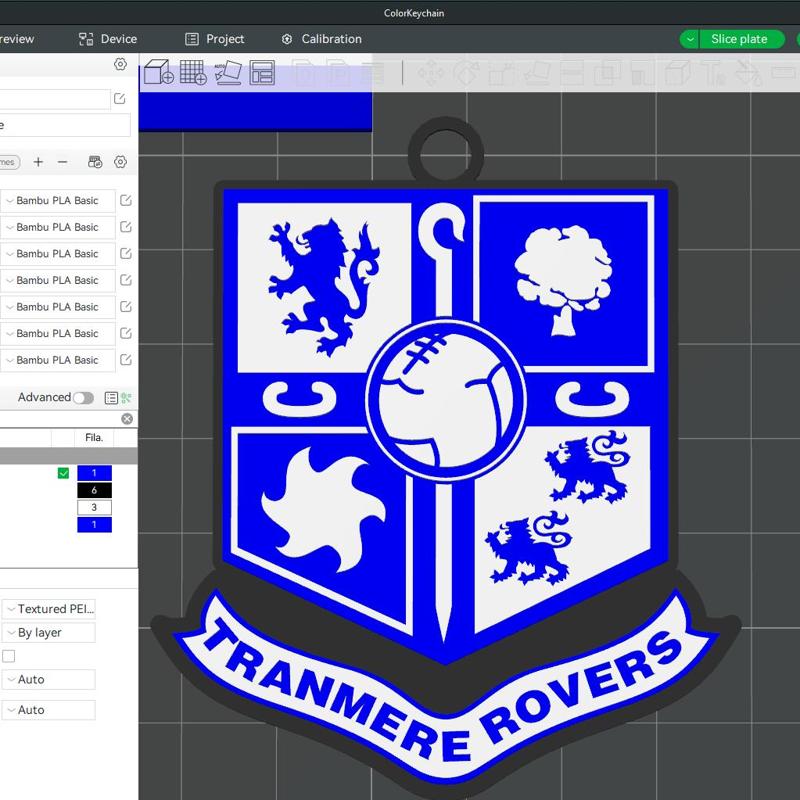Open the last Bambu PLA Basic filament dropdown
The width and height of the screenshot is (800, 800).
coord(58,360)
